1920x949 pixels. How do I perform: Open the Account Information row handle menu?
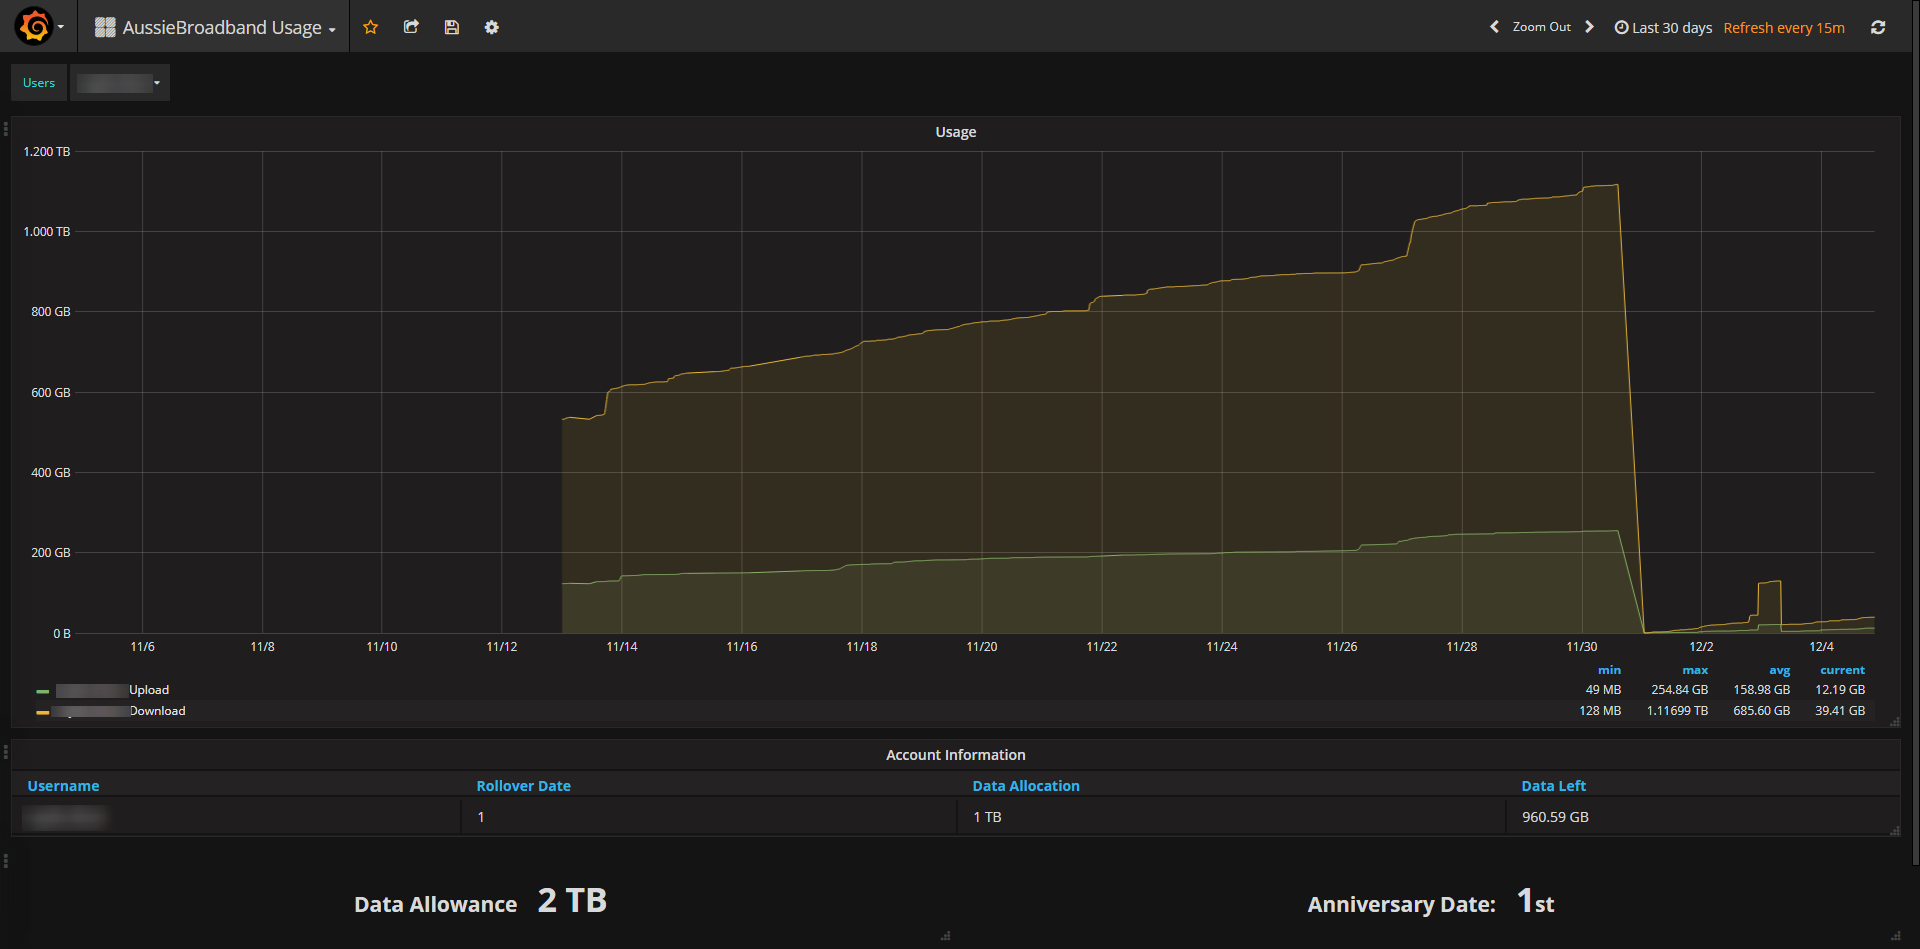[5, 752]
